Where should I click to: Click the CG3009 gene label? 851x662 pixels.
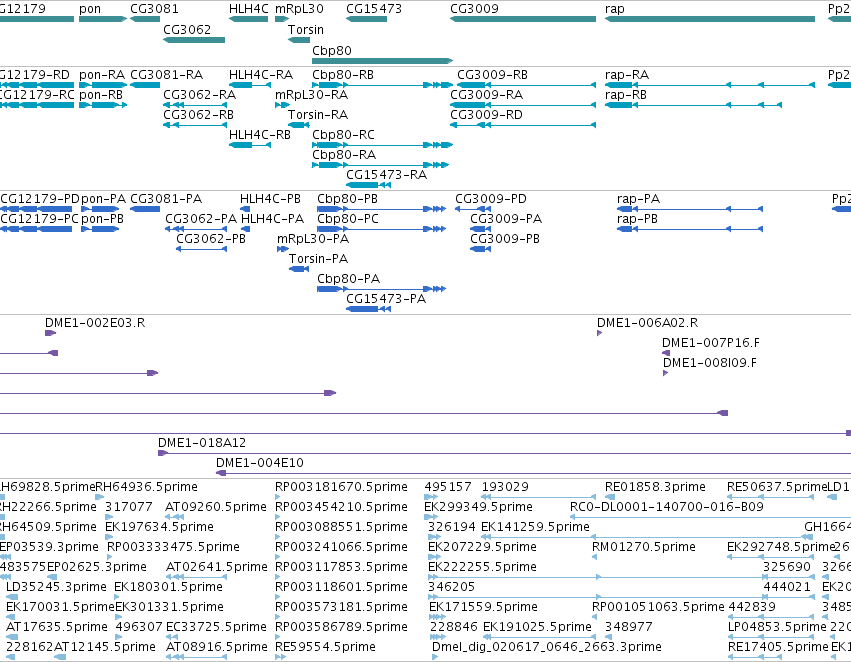tap(474, 9)
